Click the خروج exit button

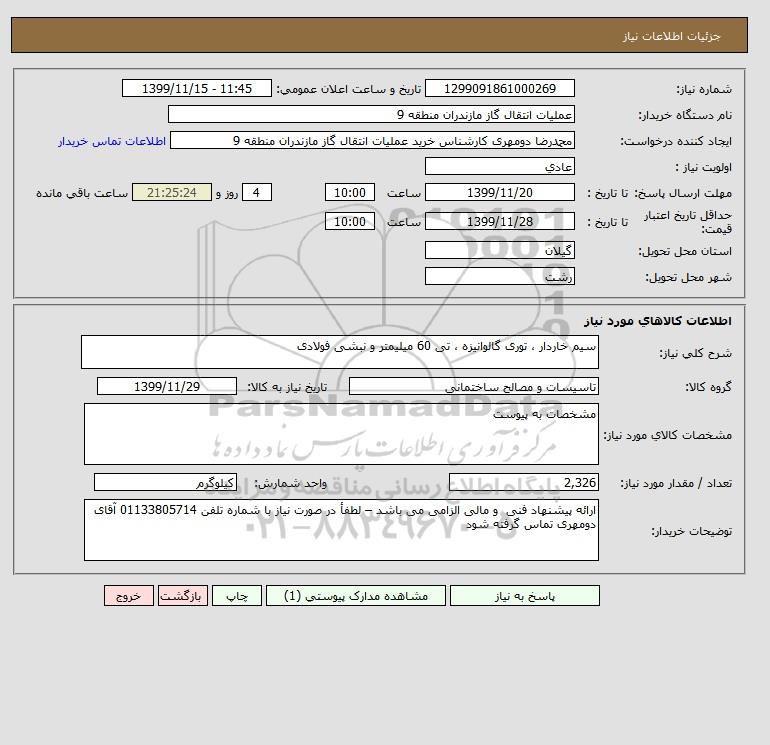pyautogui.click(x=129, y=596)
